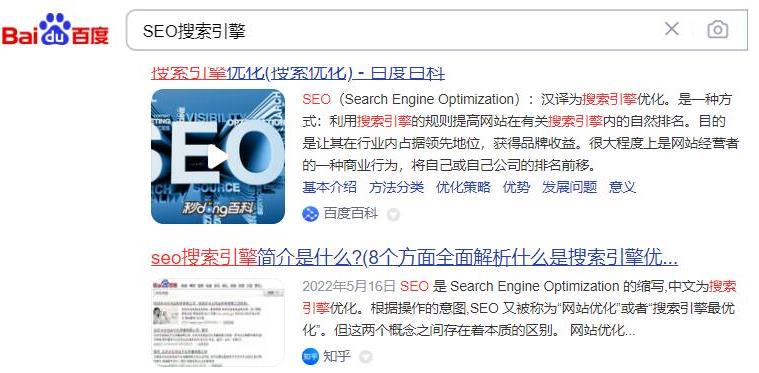Screen dimensions: 759x373
Task: Open the 发展问题 sublink
Action: tap(569, 187)
